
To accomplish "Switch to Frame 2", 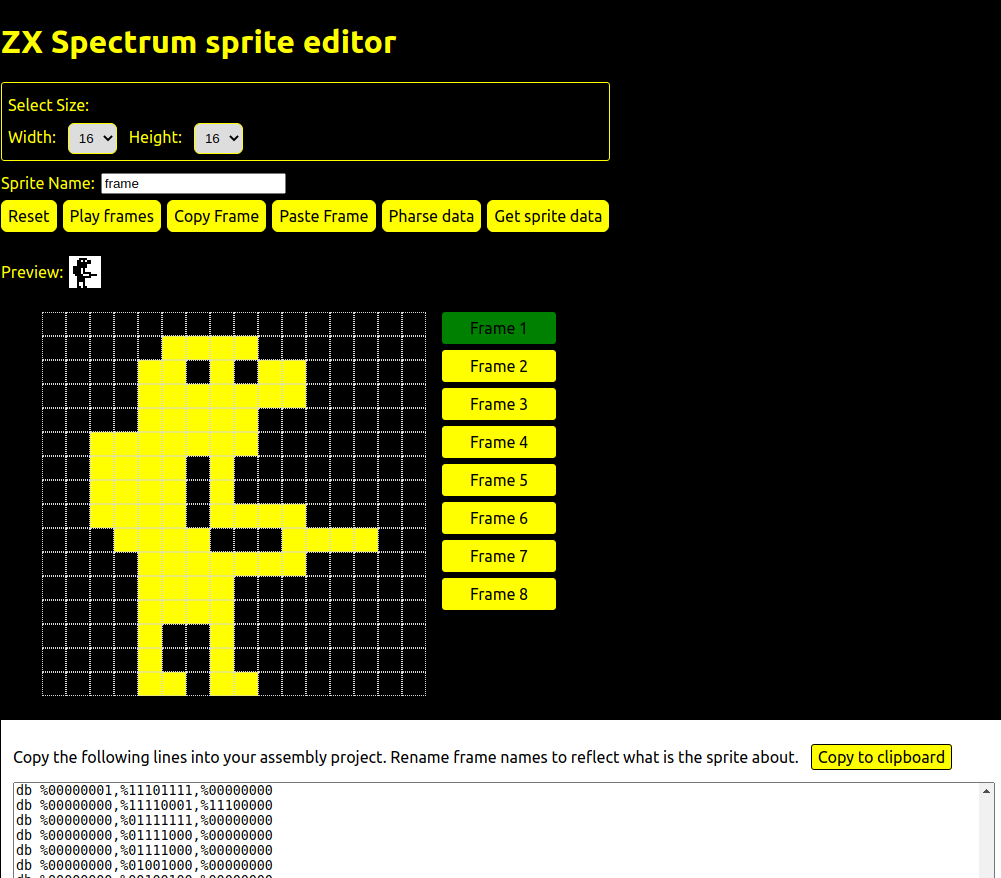I will tap(499, 367).
